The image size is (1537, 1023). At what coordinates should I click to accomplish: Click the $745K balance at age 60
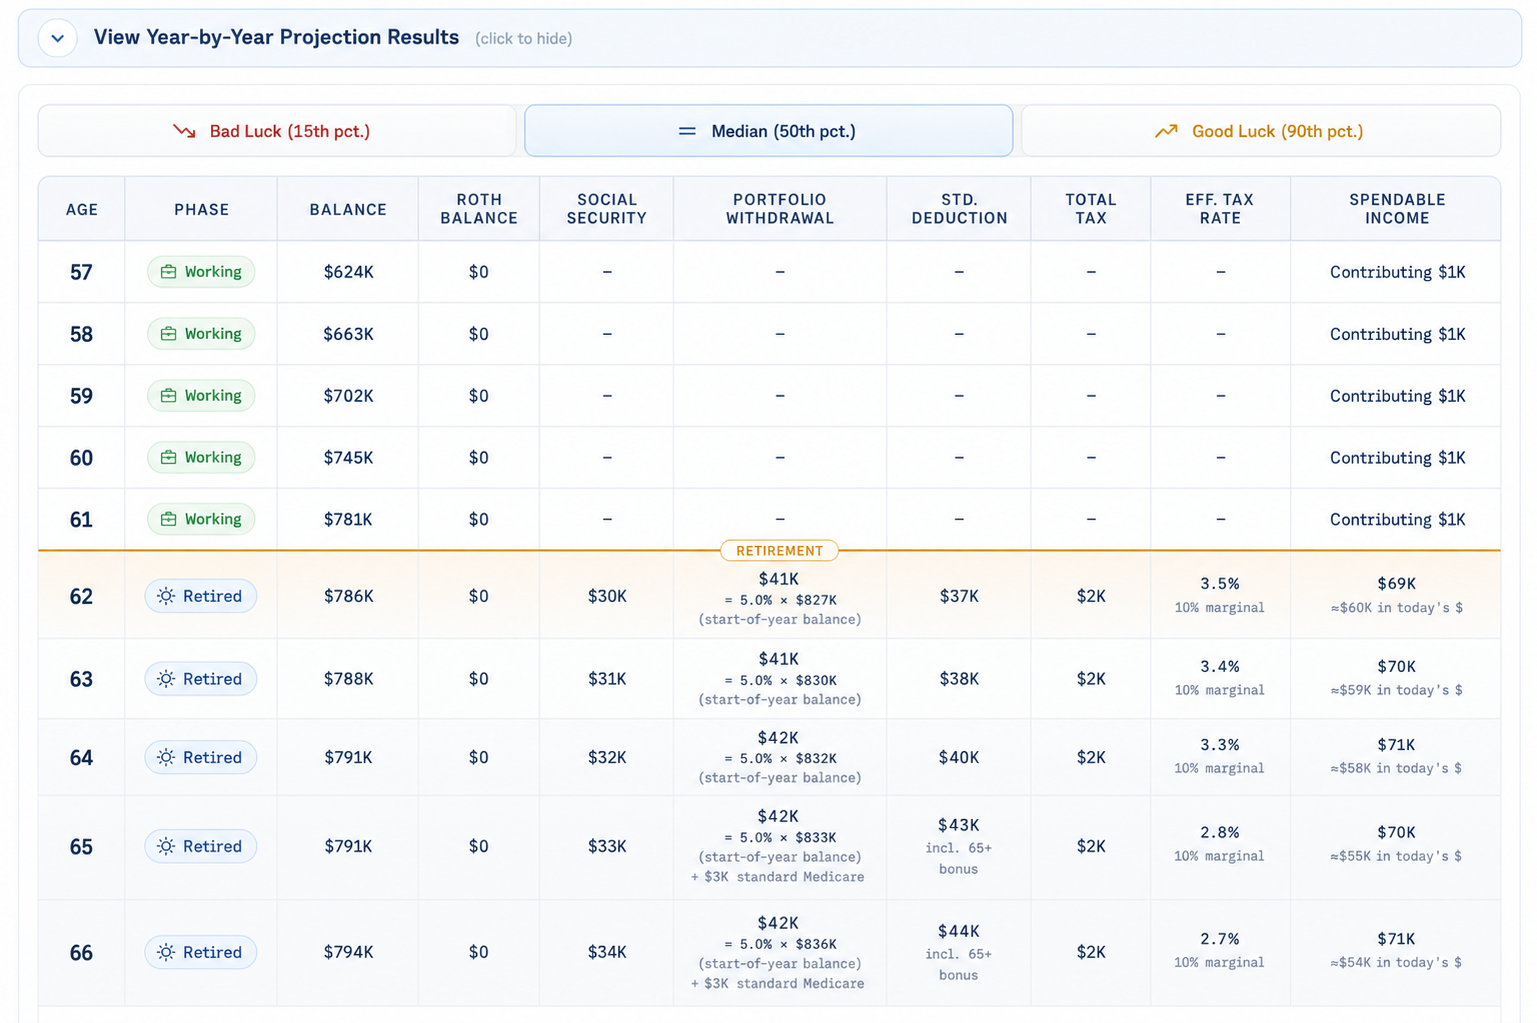pos(348,457)
